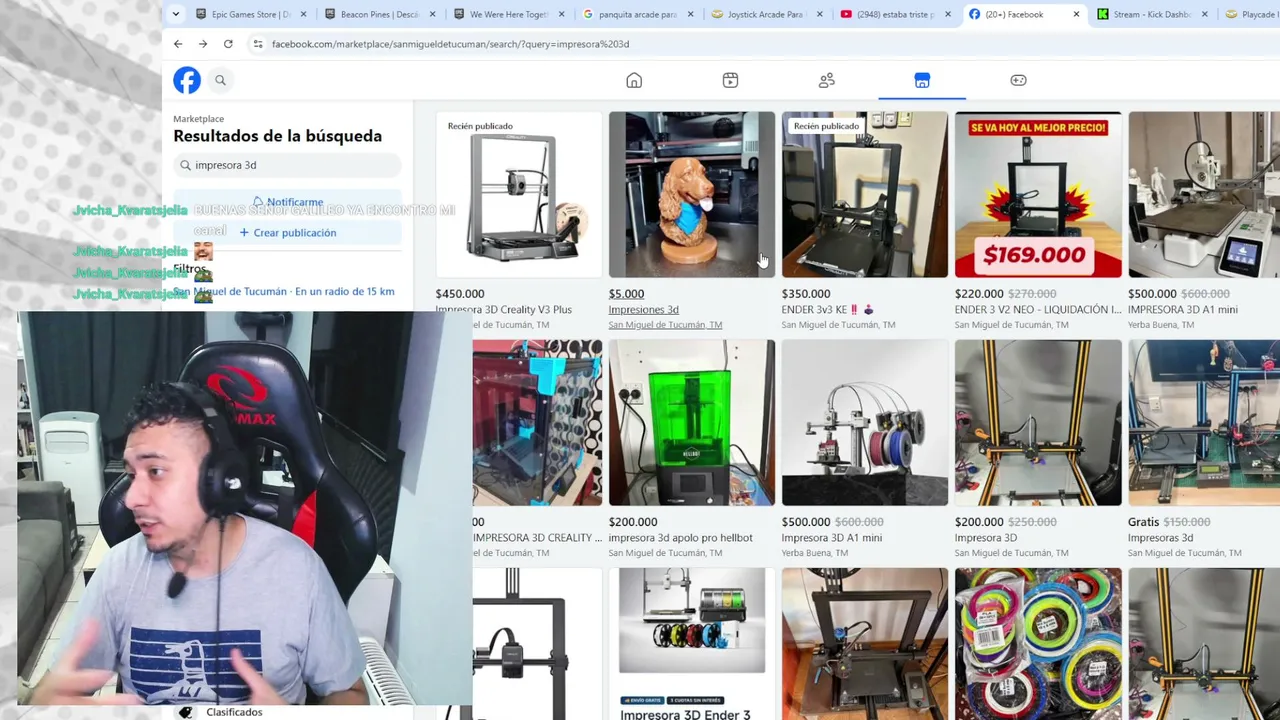Open the colorful filament rolls thumbnail
1280x720 pixels.
pos(1038,644)
